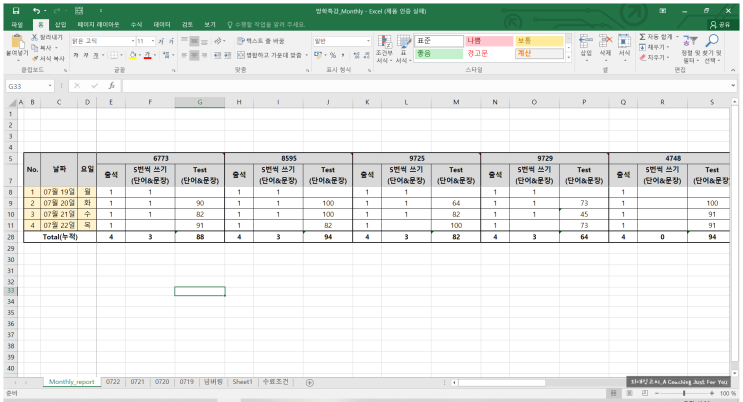Image resolution: width=743 pixels, height=402 pixels.
Task: Open the borders dropdown arrow
Action: pyautogui.click(x=121, y=55)
